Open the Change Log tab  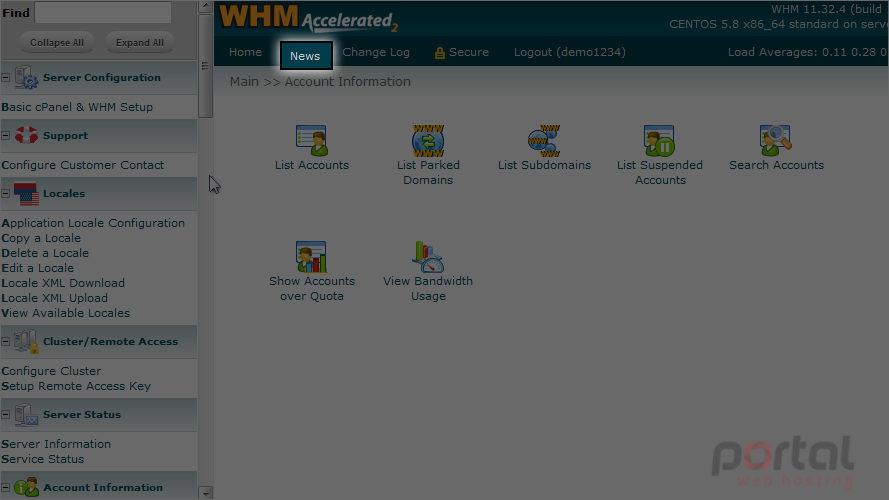[376, 52]
